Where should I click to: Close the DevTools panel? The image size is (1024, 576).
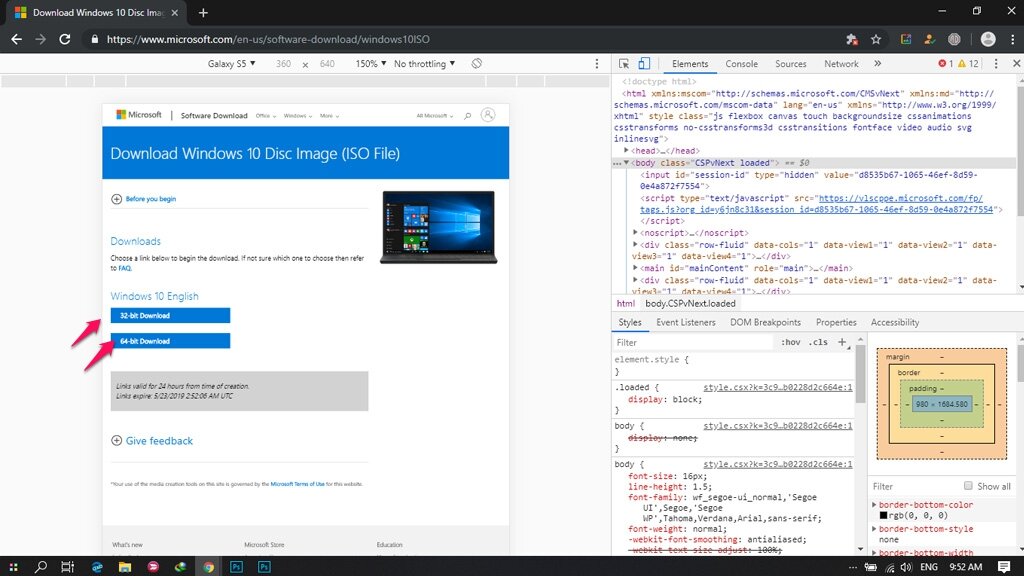pos(1016,63)
